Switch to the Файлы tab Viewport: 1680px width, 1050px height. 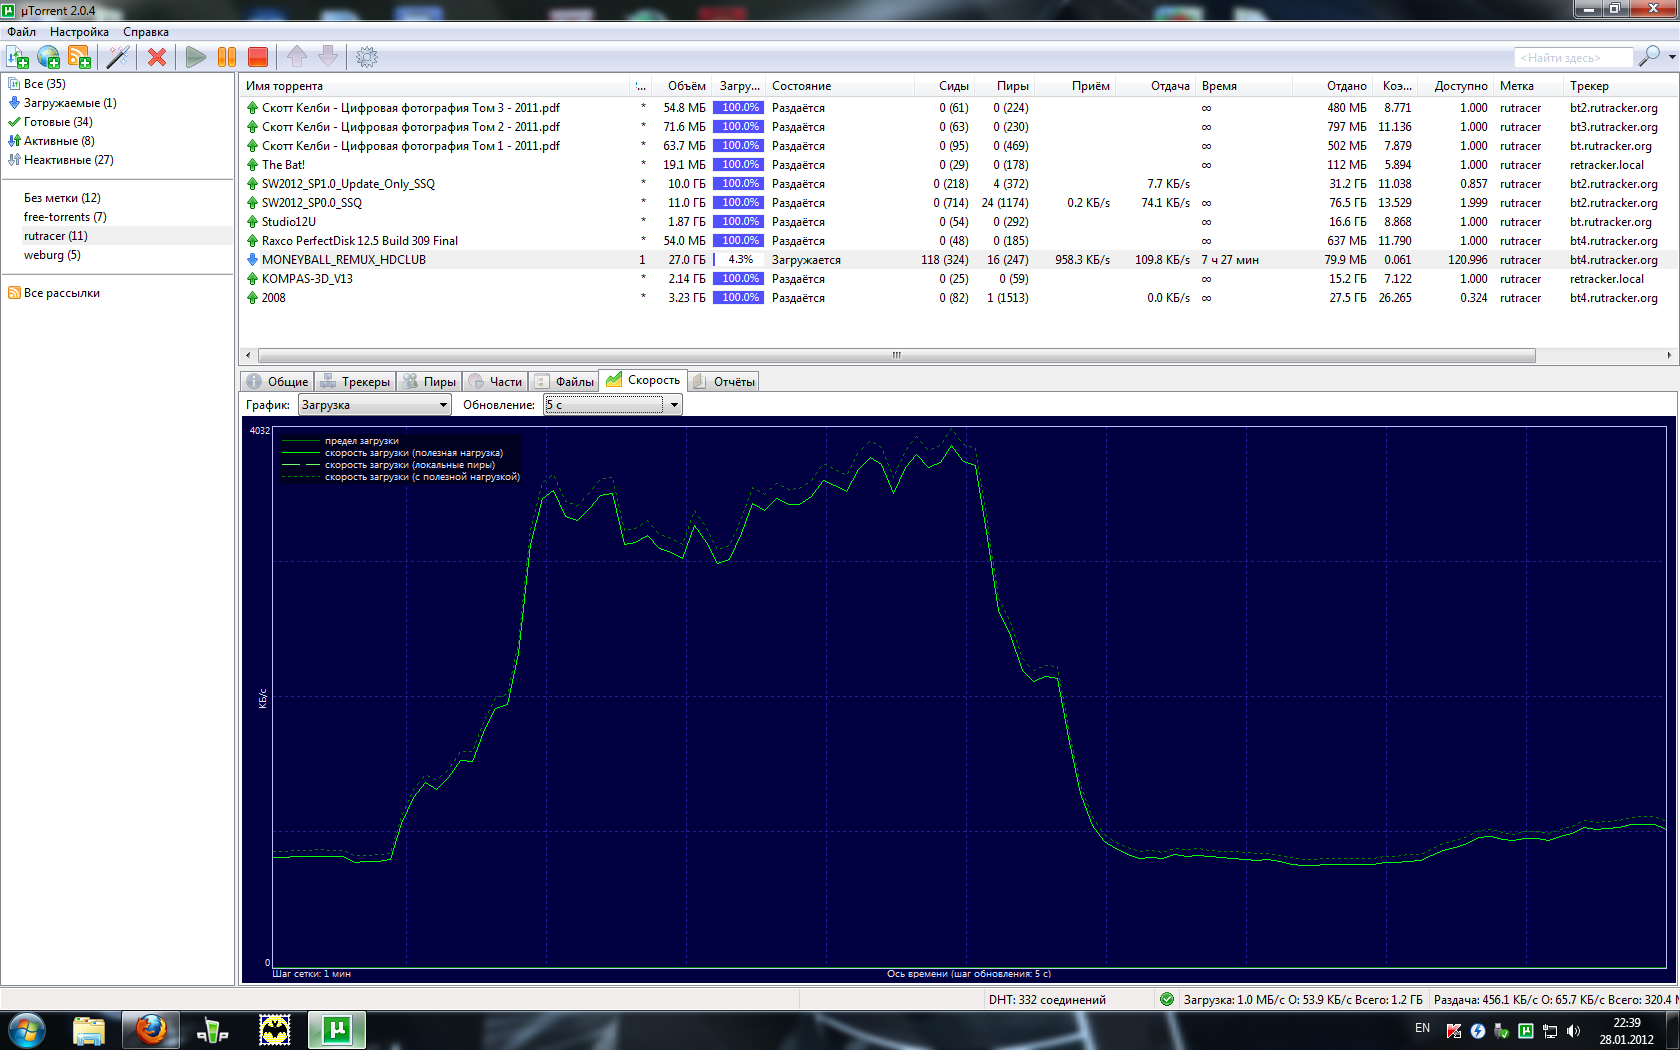pyautogui.click(x=564, y=382)
